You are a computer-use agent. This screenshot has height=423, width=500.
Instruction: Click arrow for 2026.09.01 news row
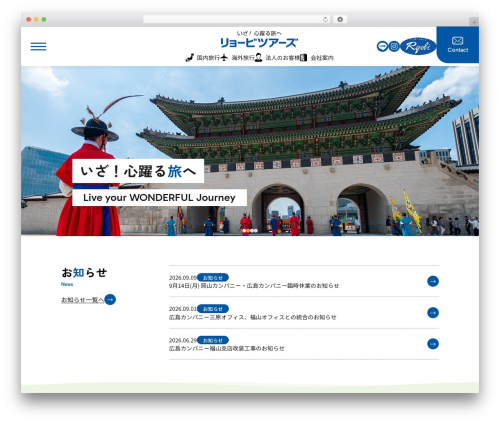coord(433,313)
